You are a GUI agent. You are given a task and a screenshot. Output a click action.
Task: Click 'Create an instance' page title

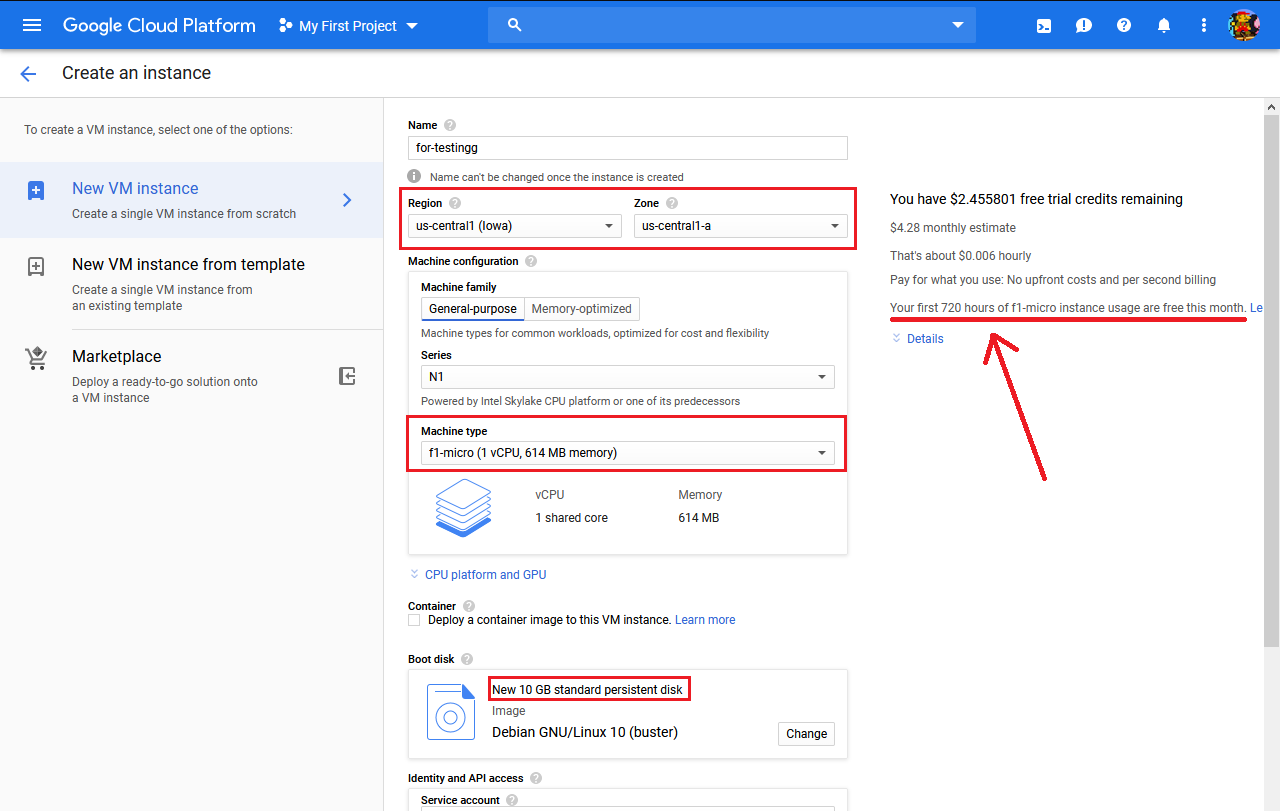[136, 73]
